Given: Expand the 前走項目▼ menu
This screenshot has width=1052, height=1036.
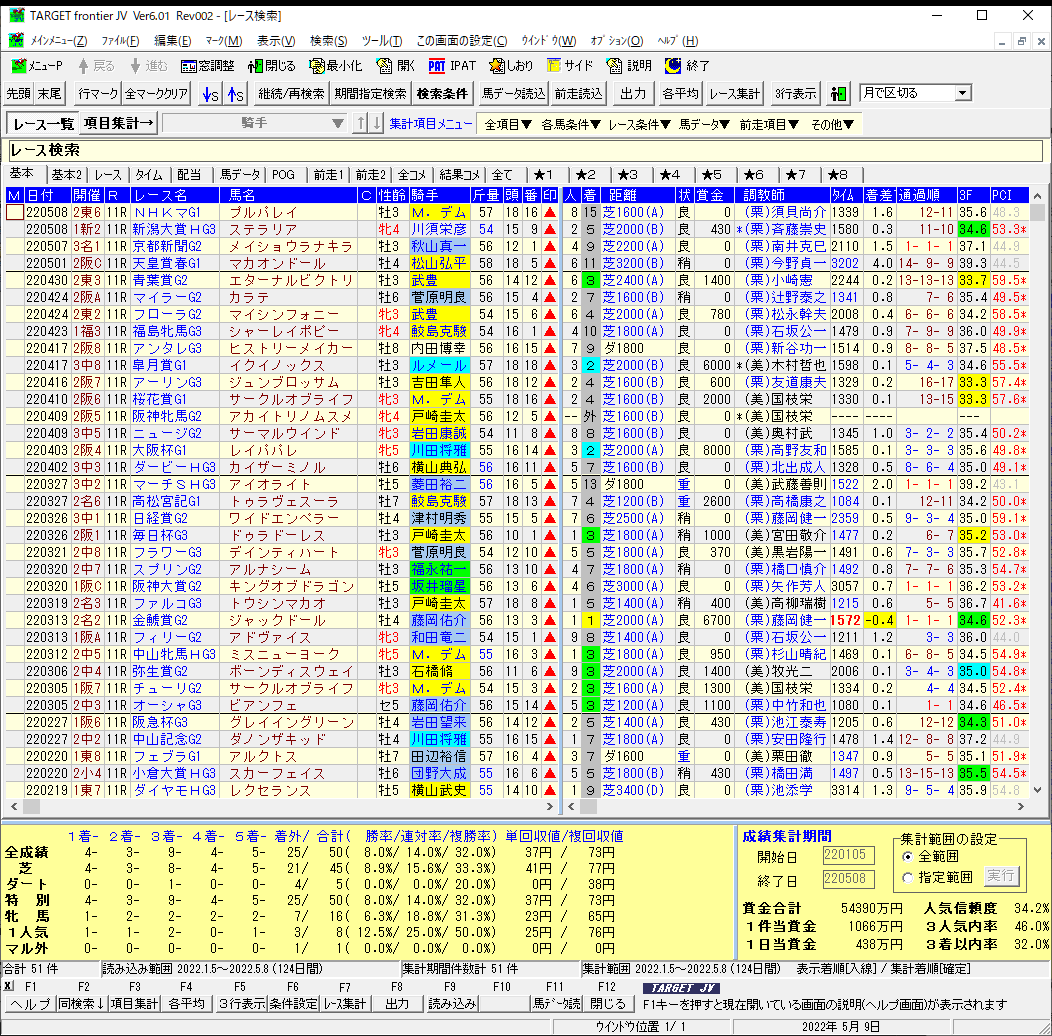Looking at the screenshot, I should 769,124.
